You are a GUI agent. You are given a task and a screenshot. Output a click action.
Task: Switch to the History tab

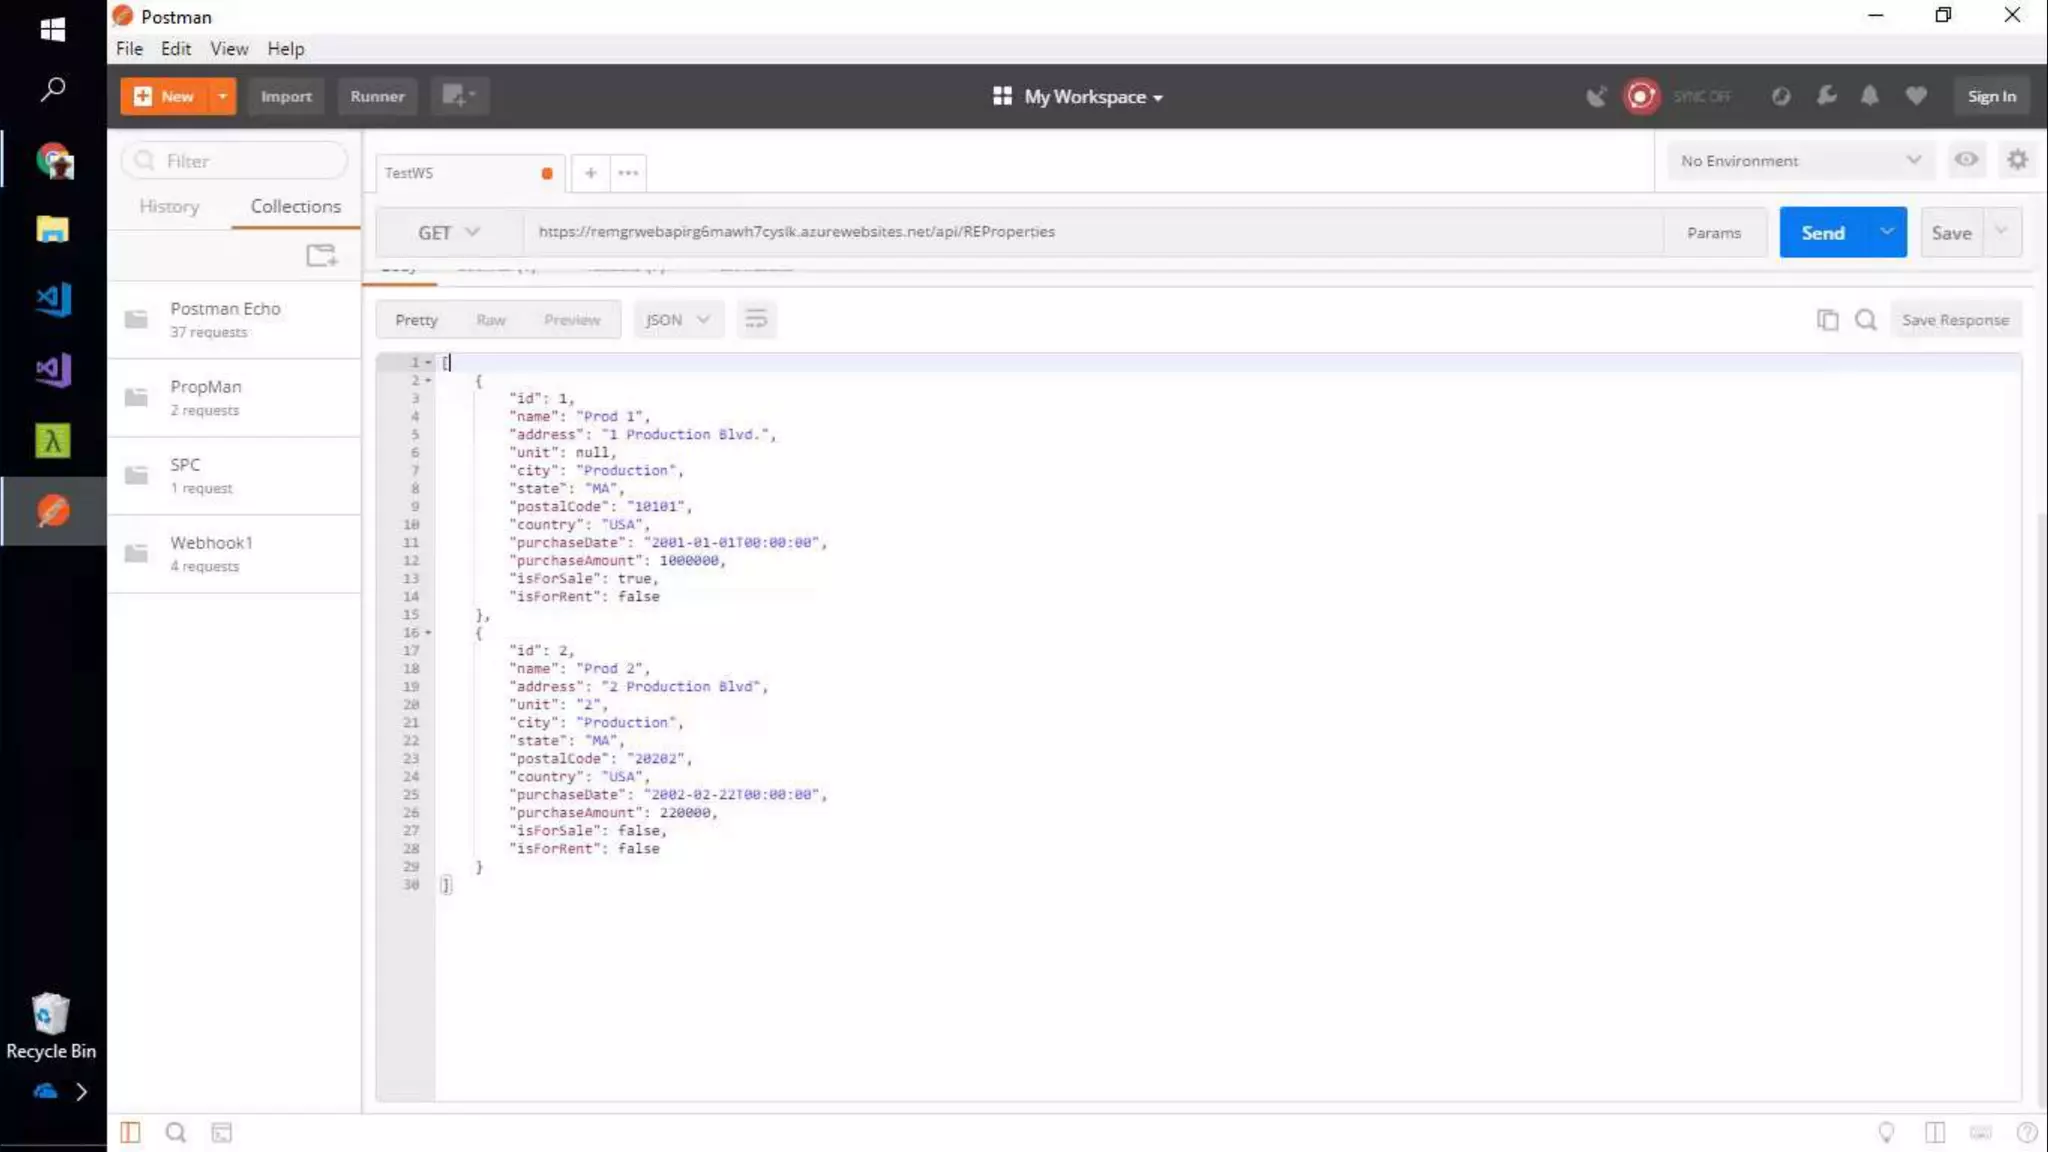pyautogui.click(x=169, y=206)
